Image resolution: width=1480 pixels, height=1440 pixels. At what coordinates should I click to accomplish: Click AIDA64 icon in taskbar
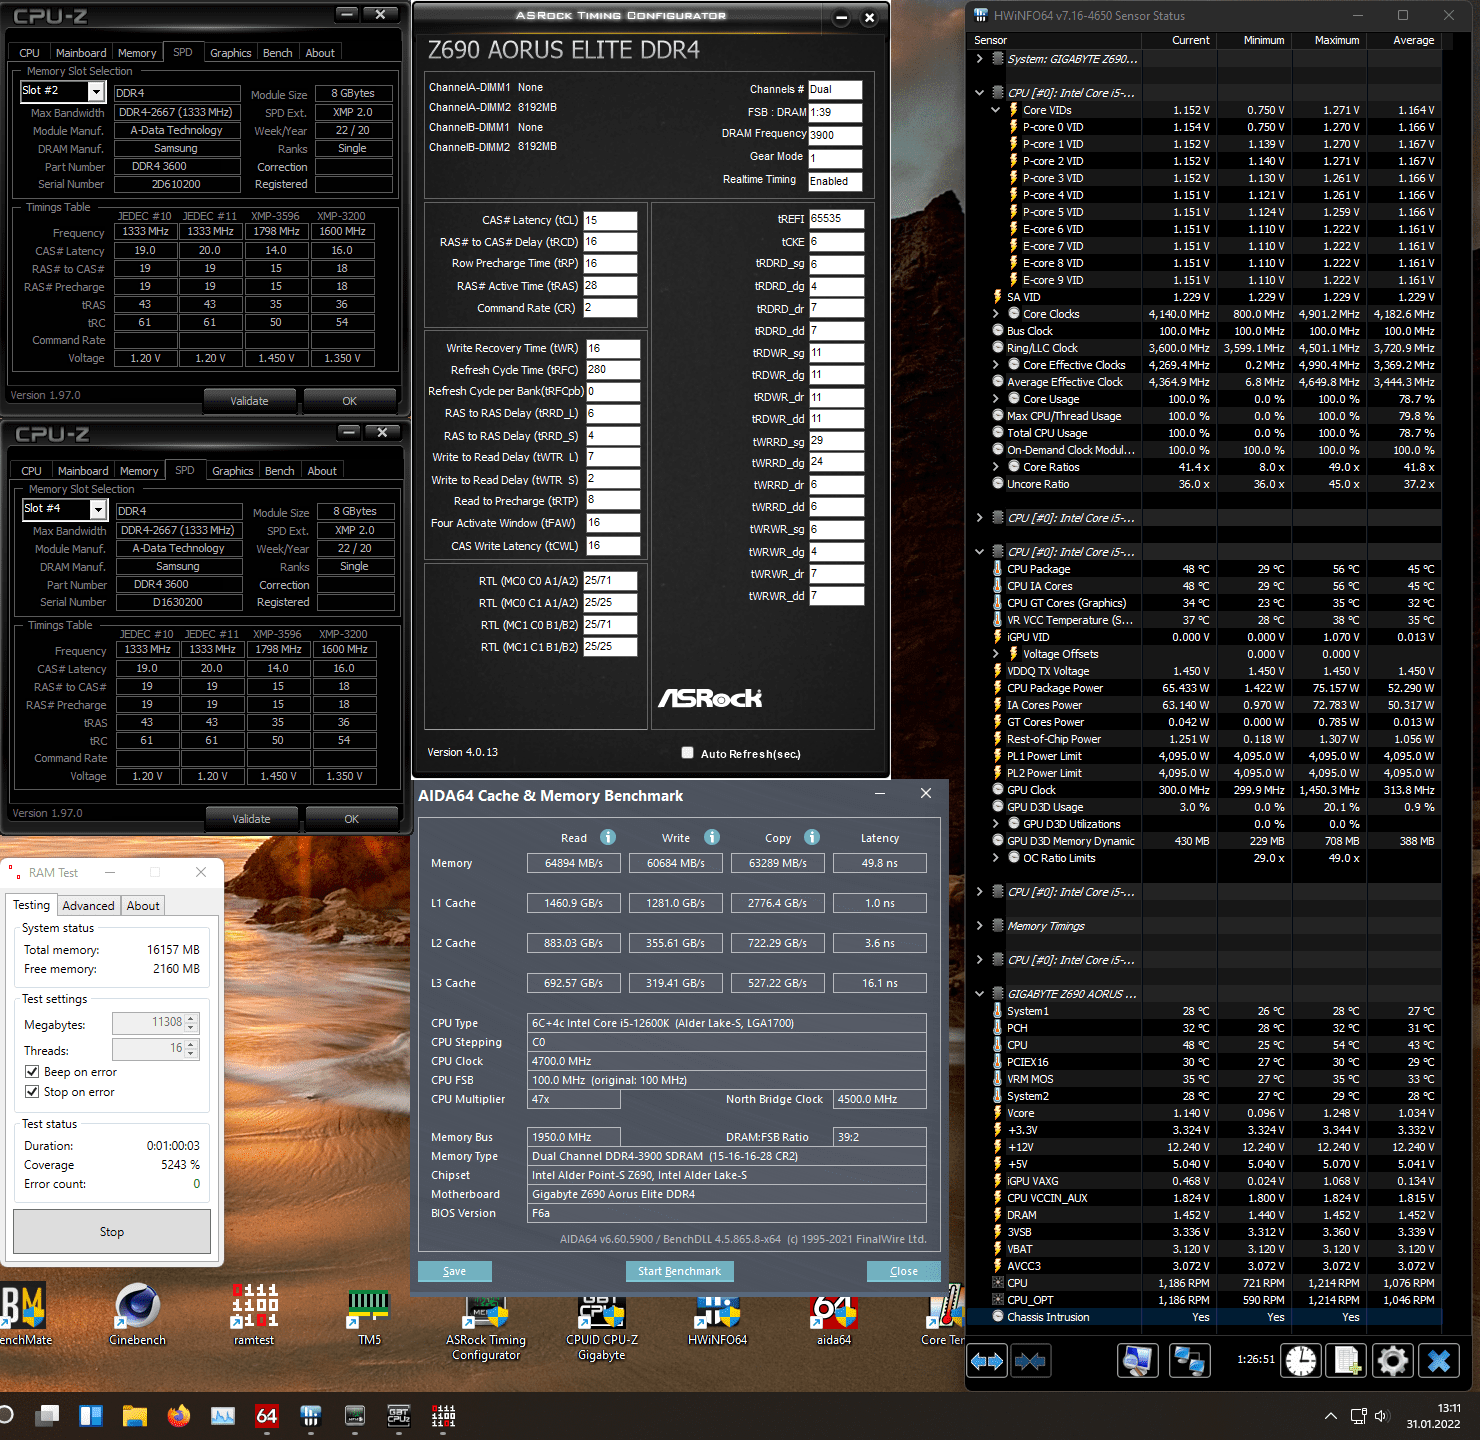(267, 1416)
